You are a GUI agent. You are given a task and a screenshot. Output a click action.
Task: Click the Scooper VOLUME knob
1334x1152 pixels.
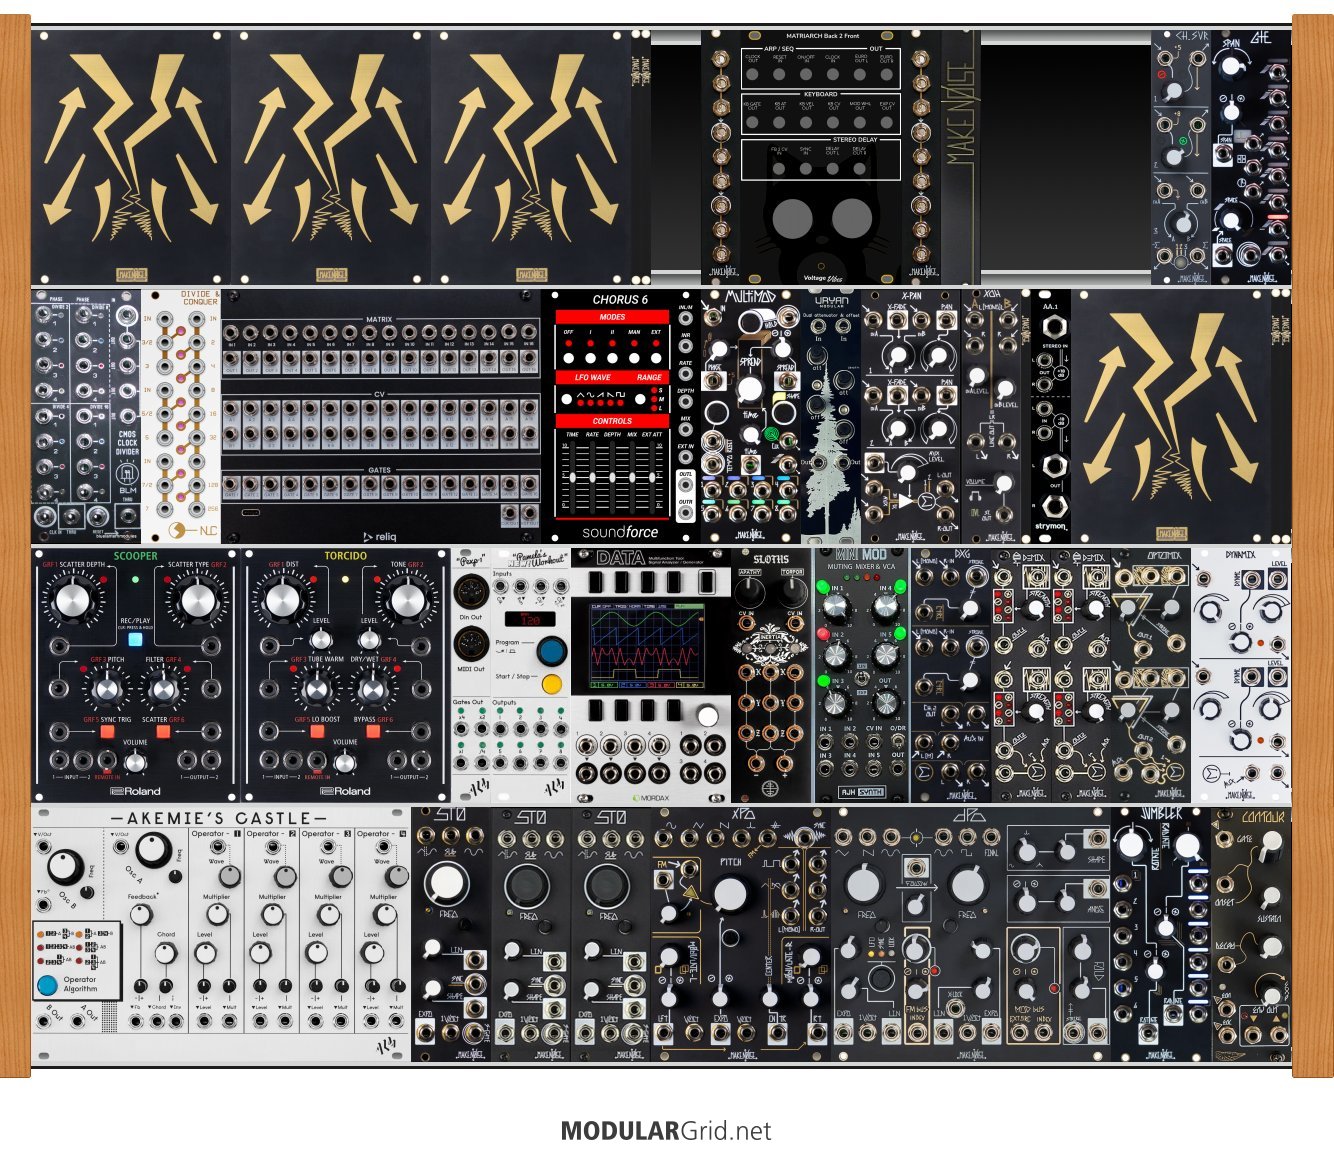tap(135, 763)
